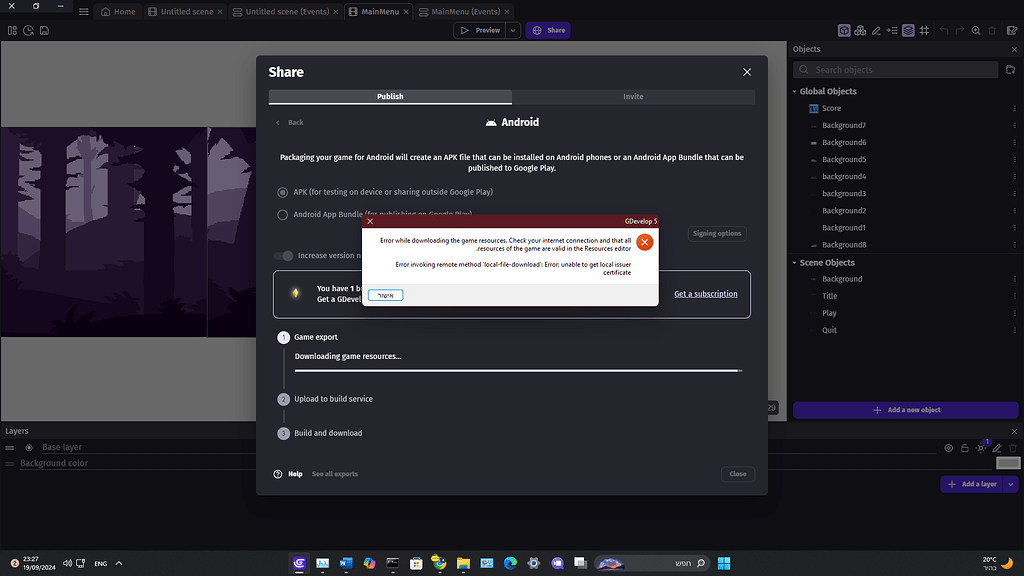This screenshot has height=576, width=1024.
Task: Switch to the Invite tab
Action: point(633,97)
